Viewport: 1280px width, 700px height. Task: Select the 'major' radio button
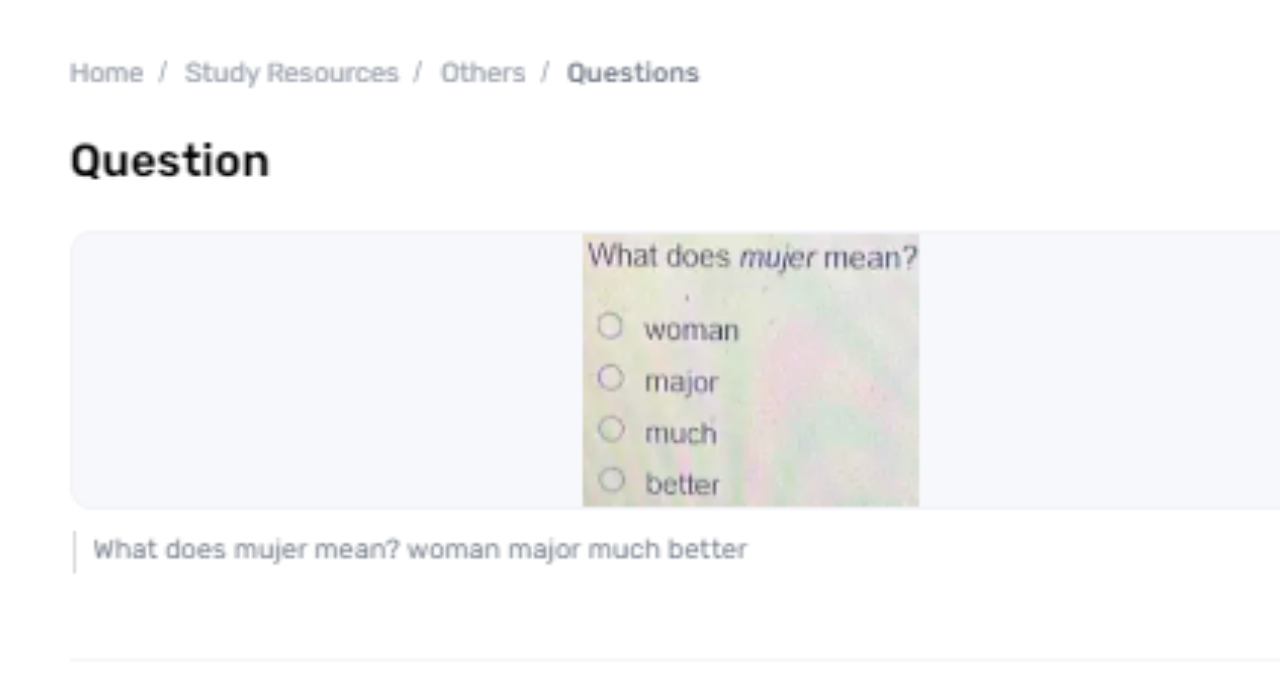(x=610, y=378)
